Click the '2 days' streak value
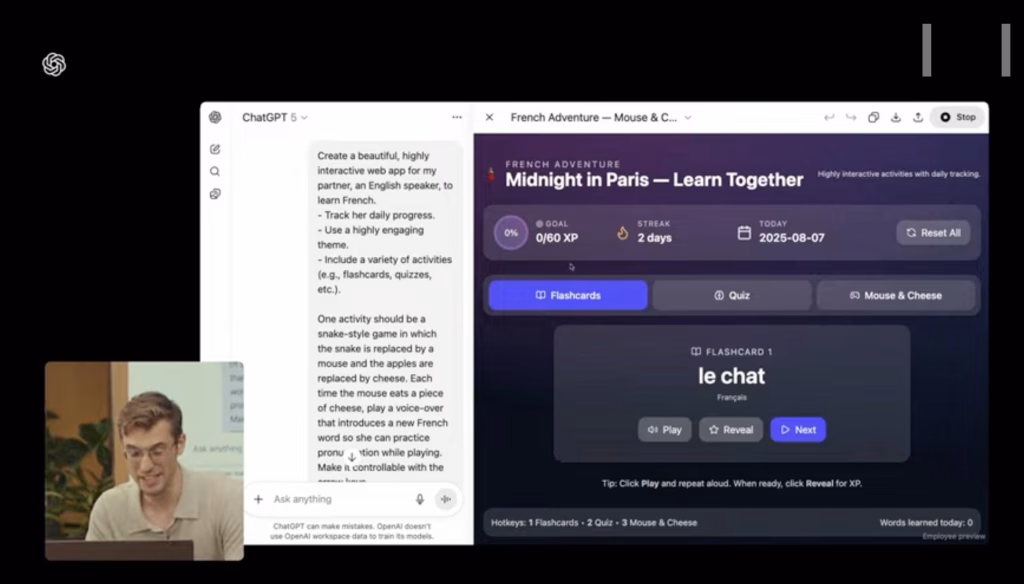The width and height of the screenshot is (1024, 584). [x=654, y=238]
